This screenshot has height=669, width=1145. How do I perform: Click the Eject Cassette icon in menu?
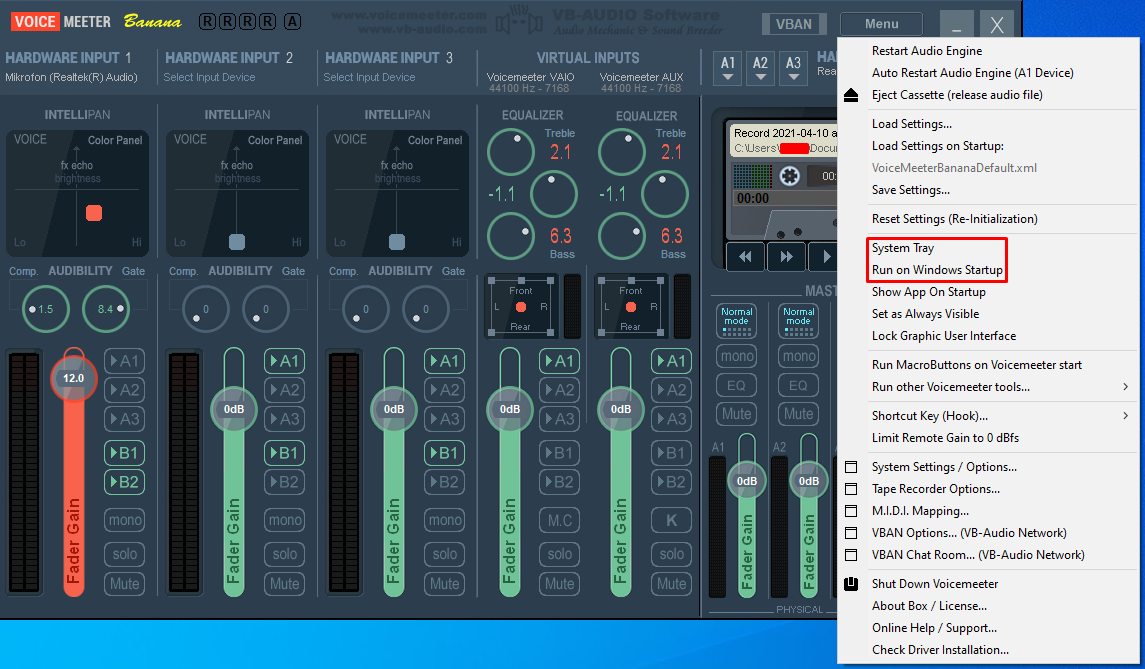pyautogui.click(x=851, y=95)
